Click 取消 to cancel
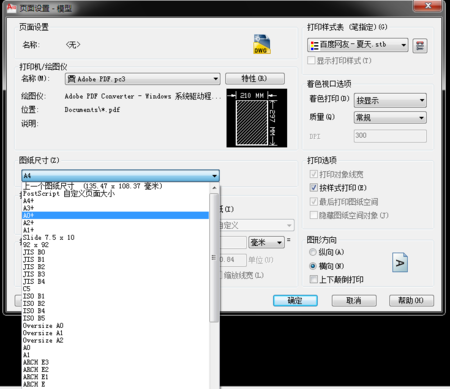450x389 pixels. [354, 300]
